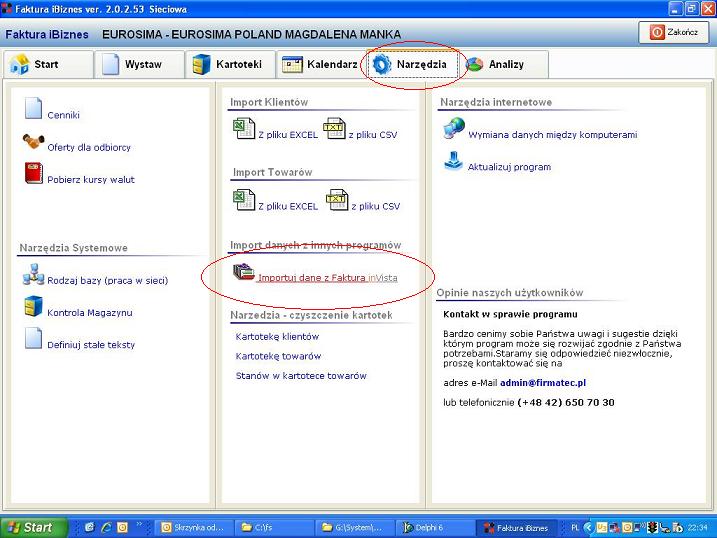
Task: Import clients Z pliku EXCEL link
Action: 288,135
